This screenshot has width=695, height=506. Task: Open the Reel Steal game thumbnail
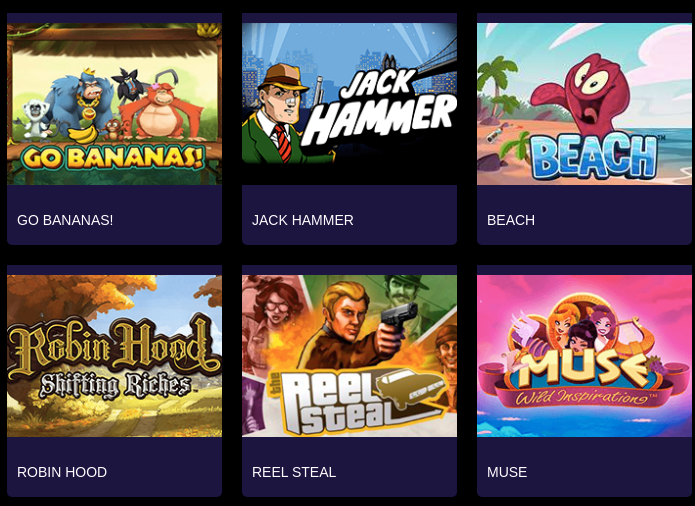point(349,356)
